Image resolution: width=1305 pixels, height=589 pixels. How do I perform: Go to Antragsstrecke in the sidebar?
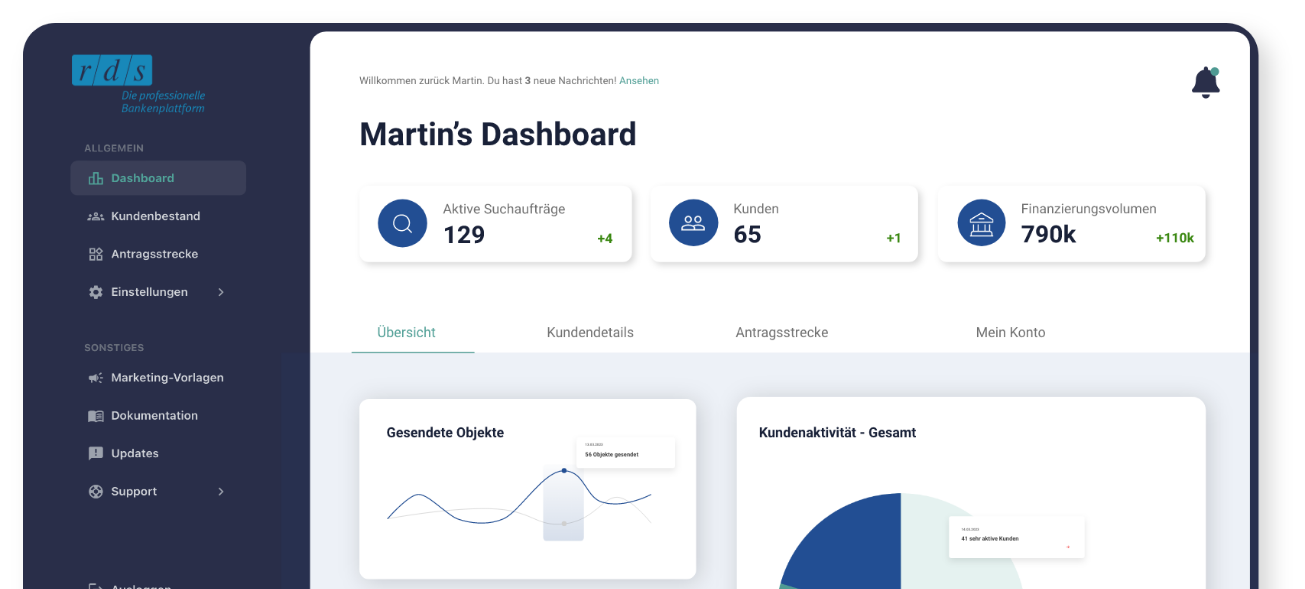[x=154, y=254]
